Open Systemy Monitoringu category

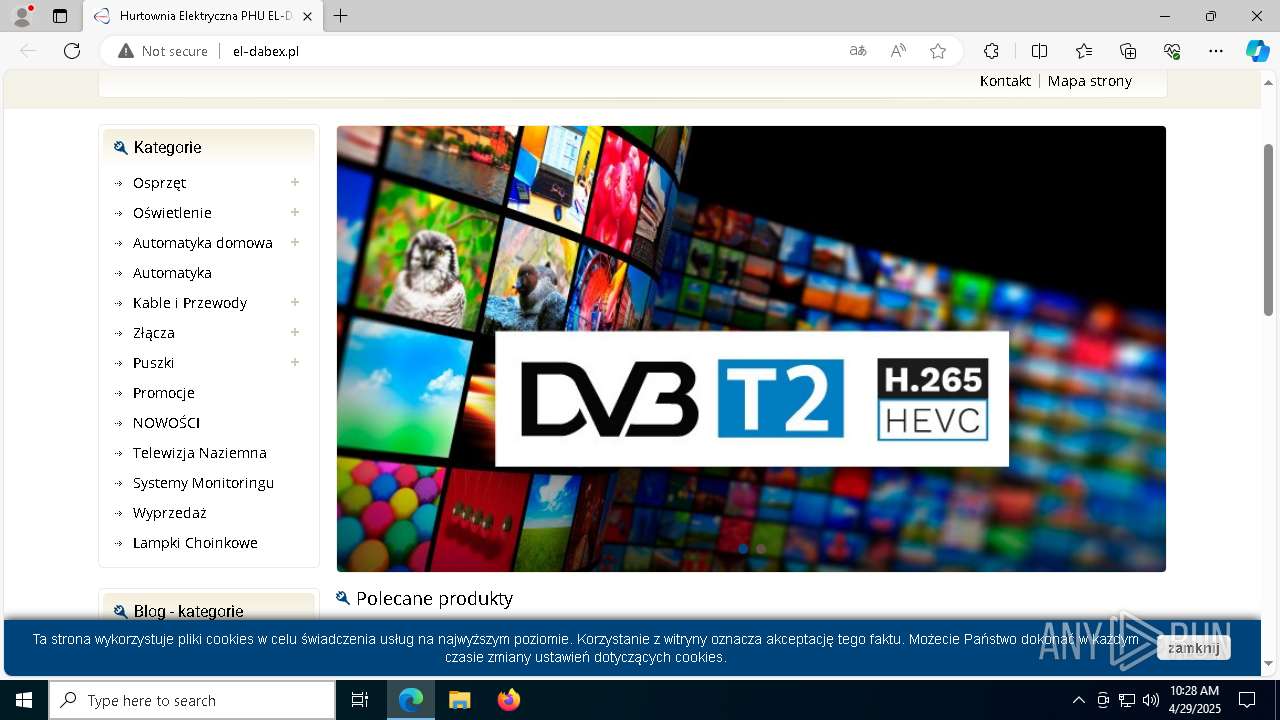203,483
